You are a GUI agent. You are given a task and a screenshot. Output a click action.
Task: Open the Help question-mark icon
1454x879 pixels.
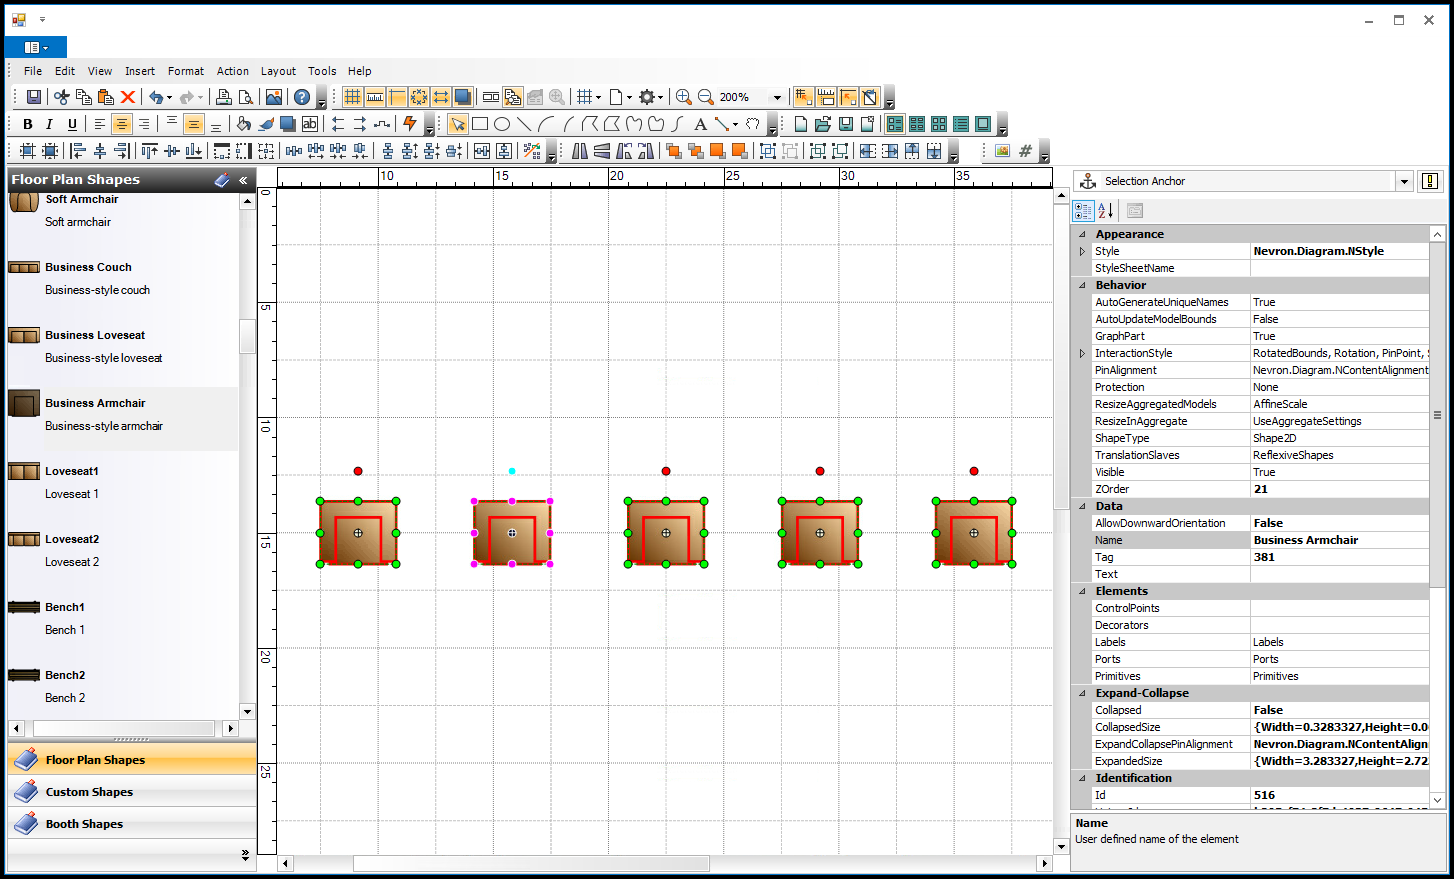(x=302, y=97)
